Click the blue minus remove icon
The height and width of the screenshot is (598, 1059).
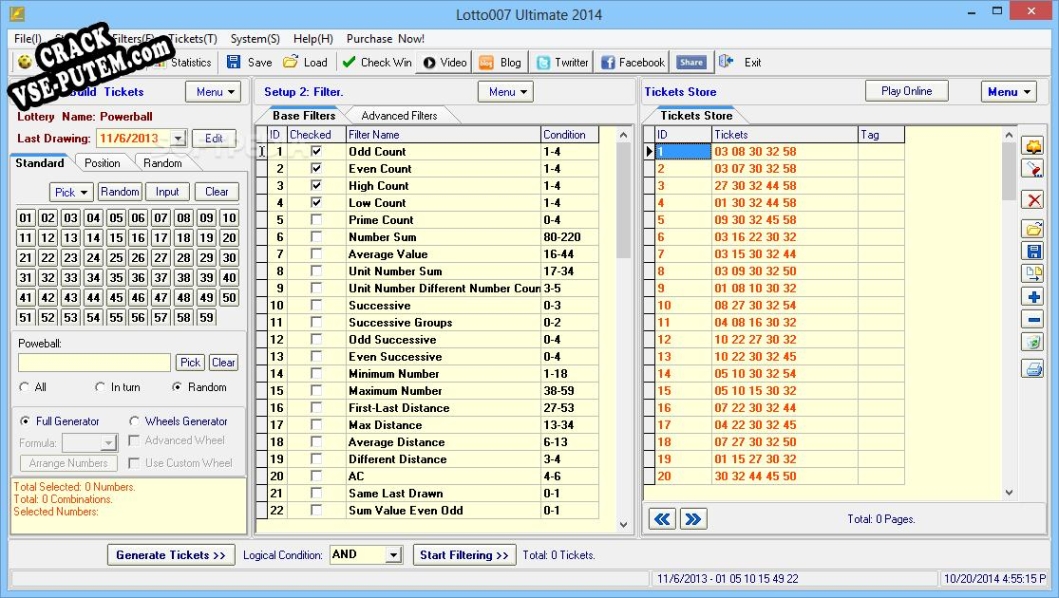pos(1033,319)
